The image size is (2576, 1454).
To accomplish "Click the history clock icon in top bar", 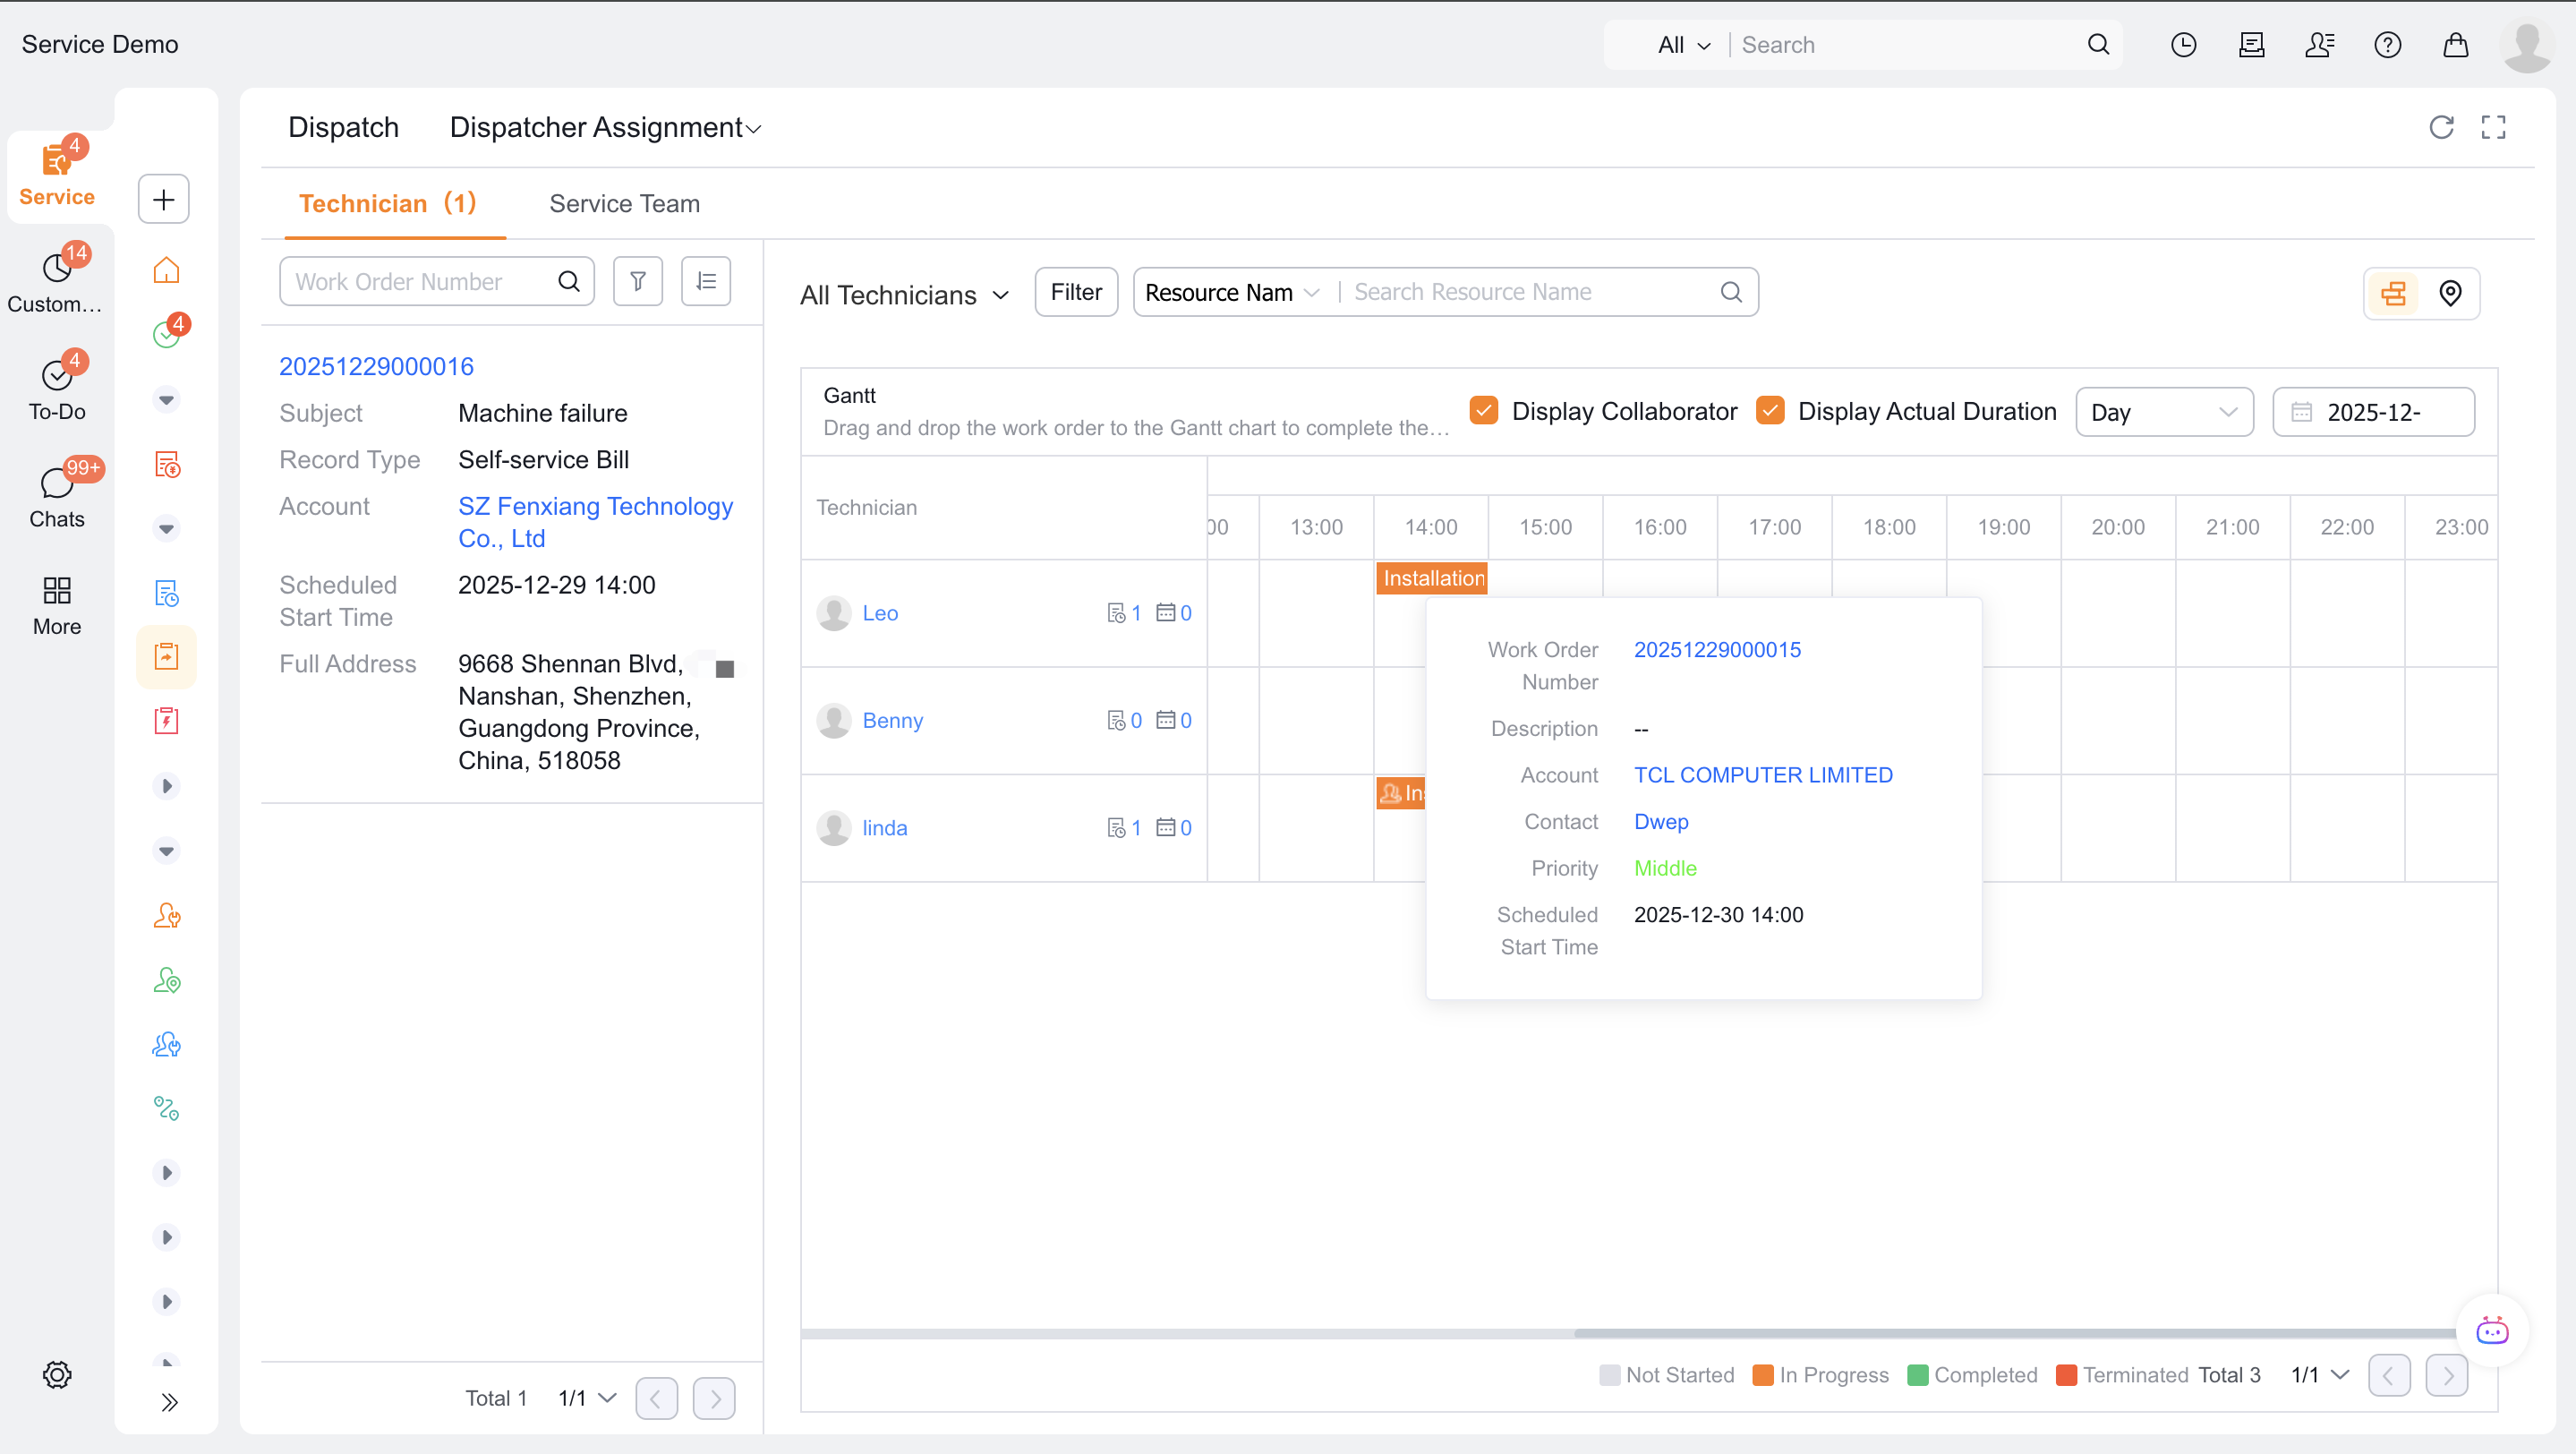I will (2183, 44).
